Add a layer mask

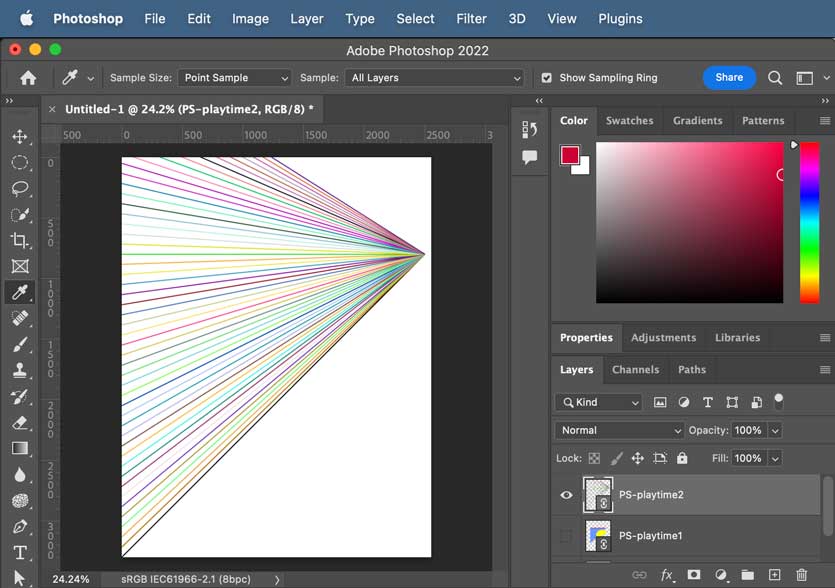point(693,575)
